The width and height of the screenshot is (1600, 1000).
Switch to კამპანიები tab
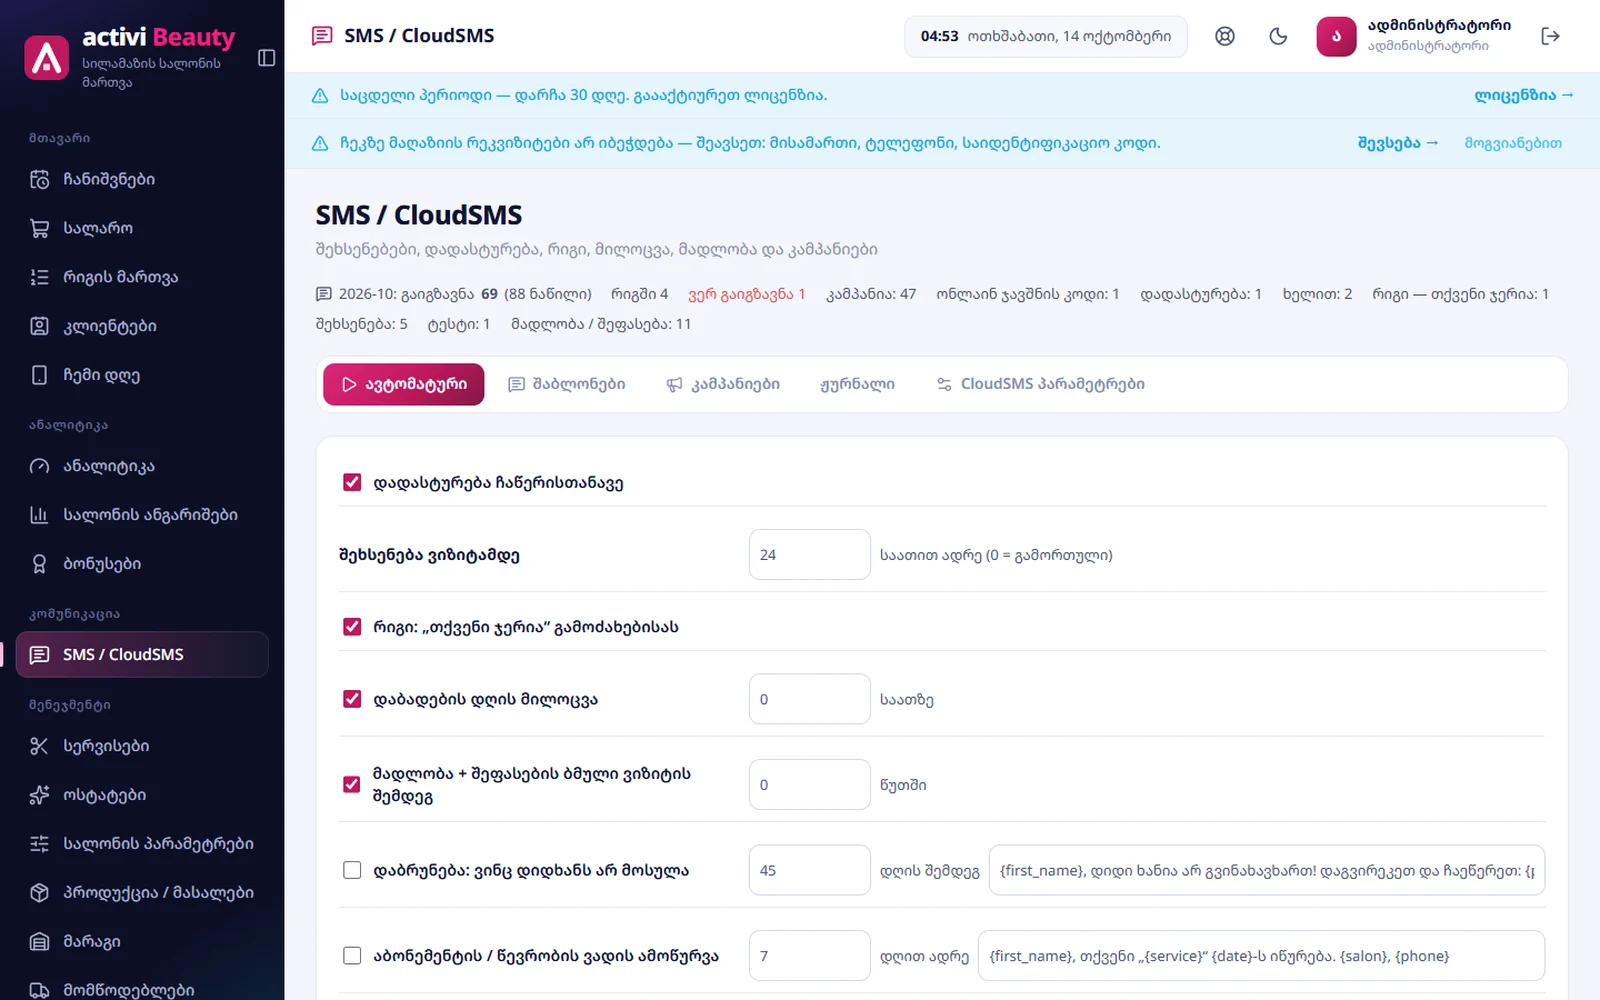click(x=723, y=384)
